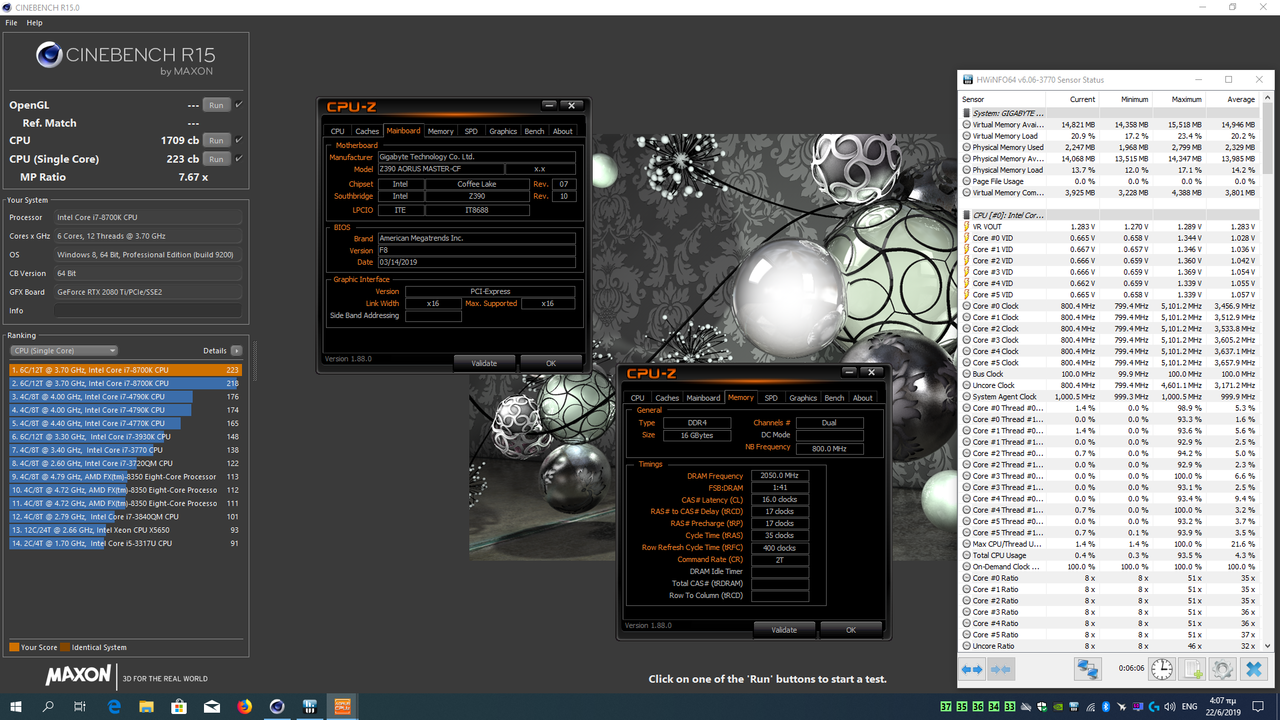This screenshot has width=1280, height=720.
Task: Open Bench tab in Mainboard CPU-Z window
Action: tap(534, 131)
